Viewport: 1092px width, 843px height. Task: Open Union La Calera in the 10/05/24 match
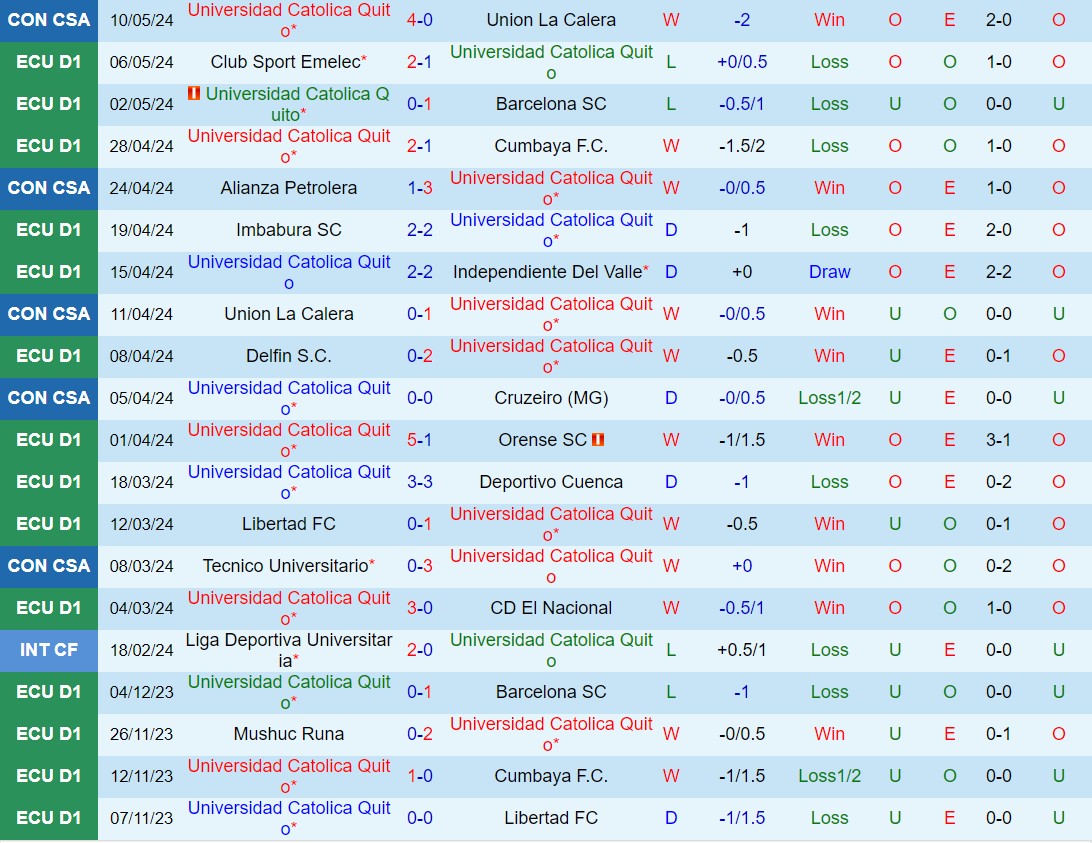click(x=551, y=20)
